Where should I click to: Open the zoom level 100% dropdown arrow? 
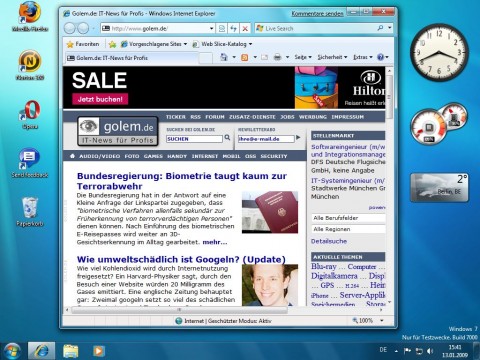382,321
